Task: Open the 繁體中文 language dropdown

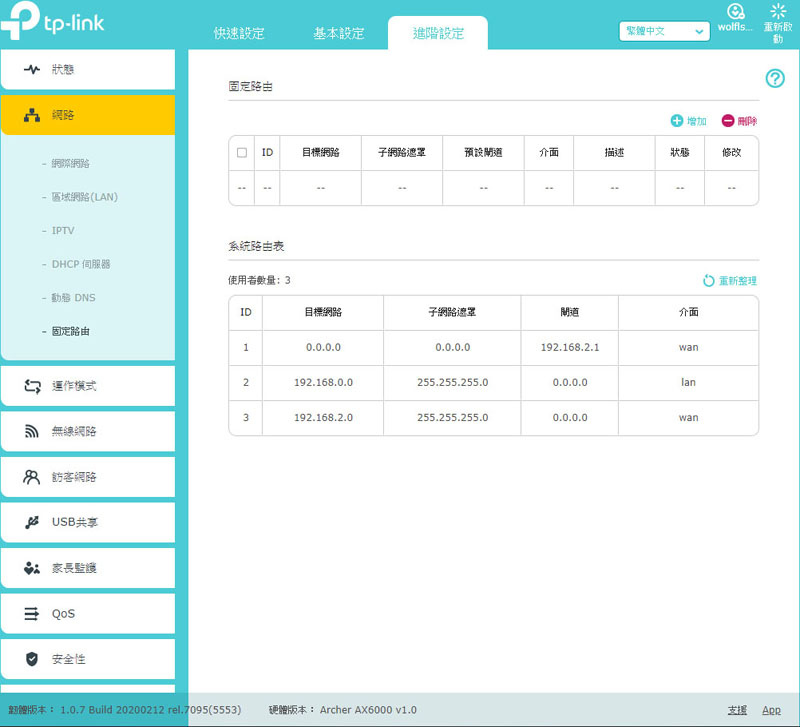Action: coord(664,31)
